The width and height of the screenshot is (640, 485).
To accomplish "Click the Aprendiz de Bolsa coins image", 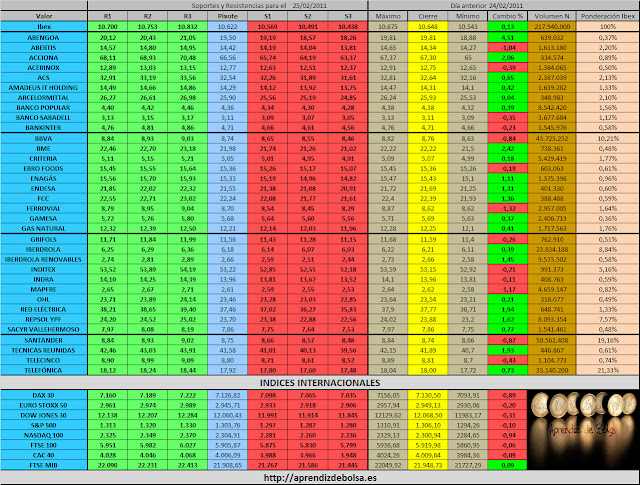I will point(583,430).
